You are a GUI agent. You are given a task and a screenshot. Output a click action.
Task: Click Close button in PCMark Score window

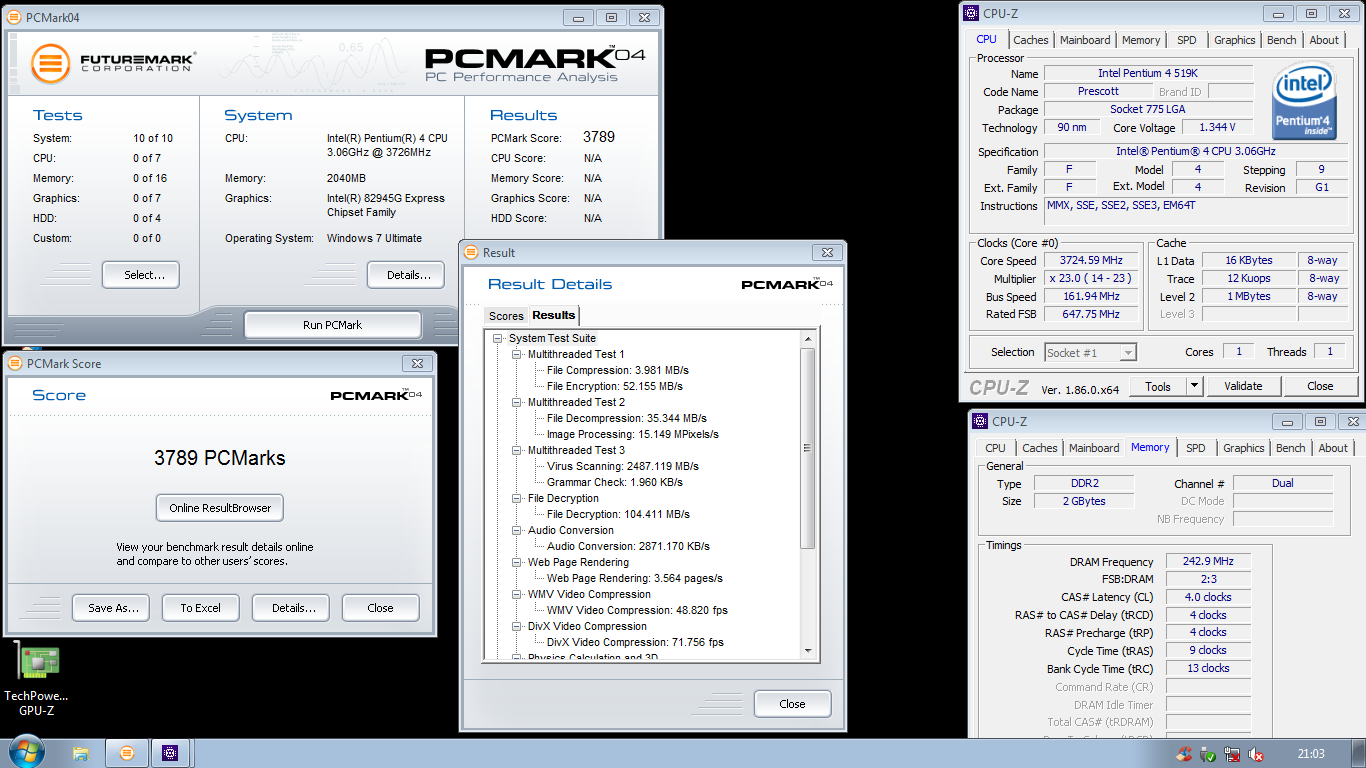[381, 607]
